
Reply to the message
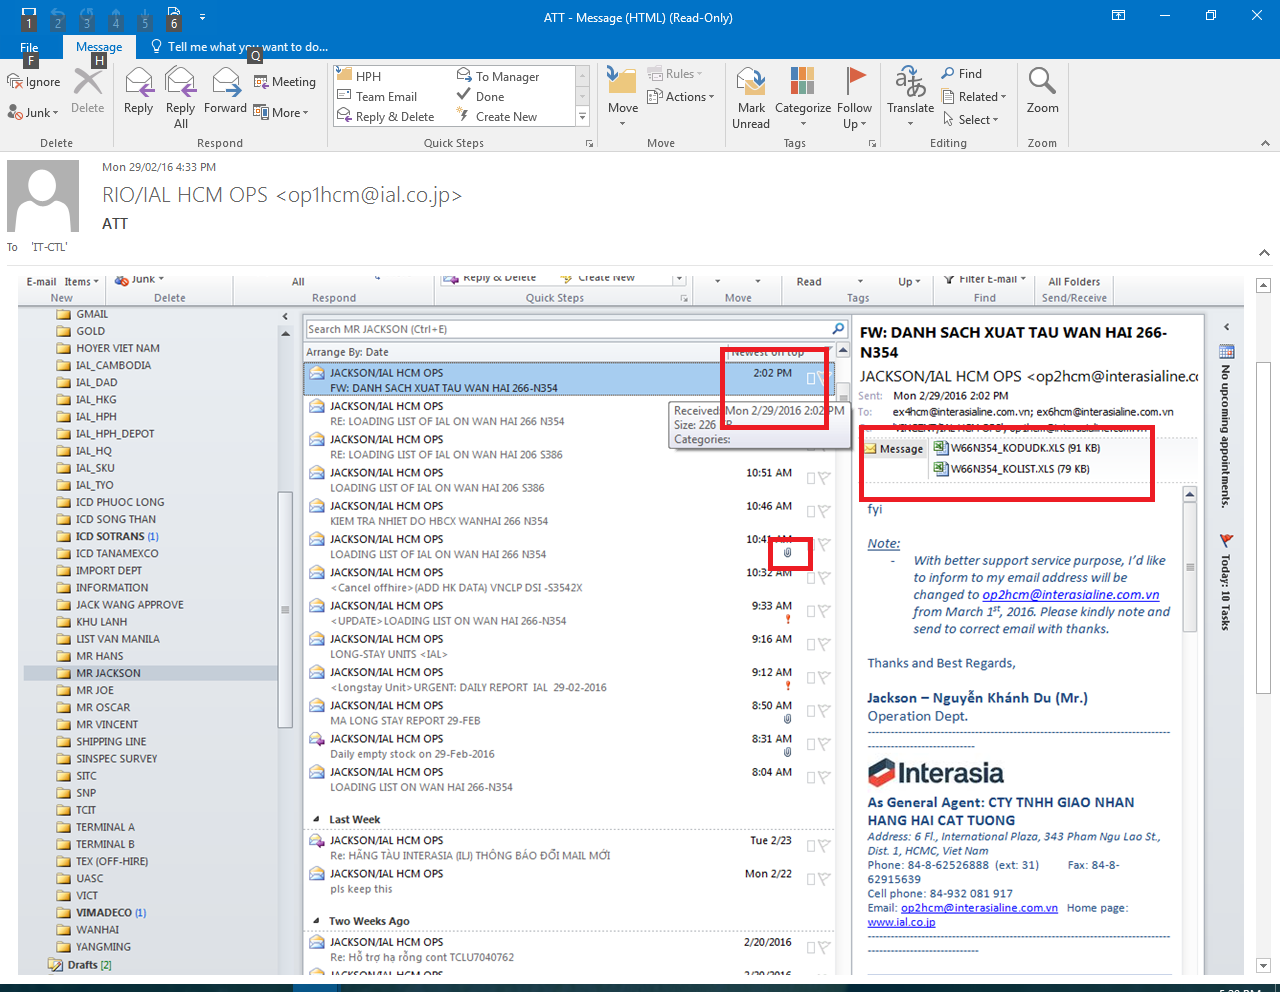click(x=139, y=93)
